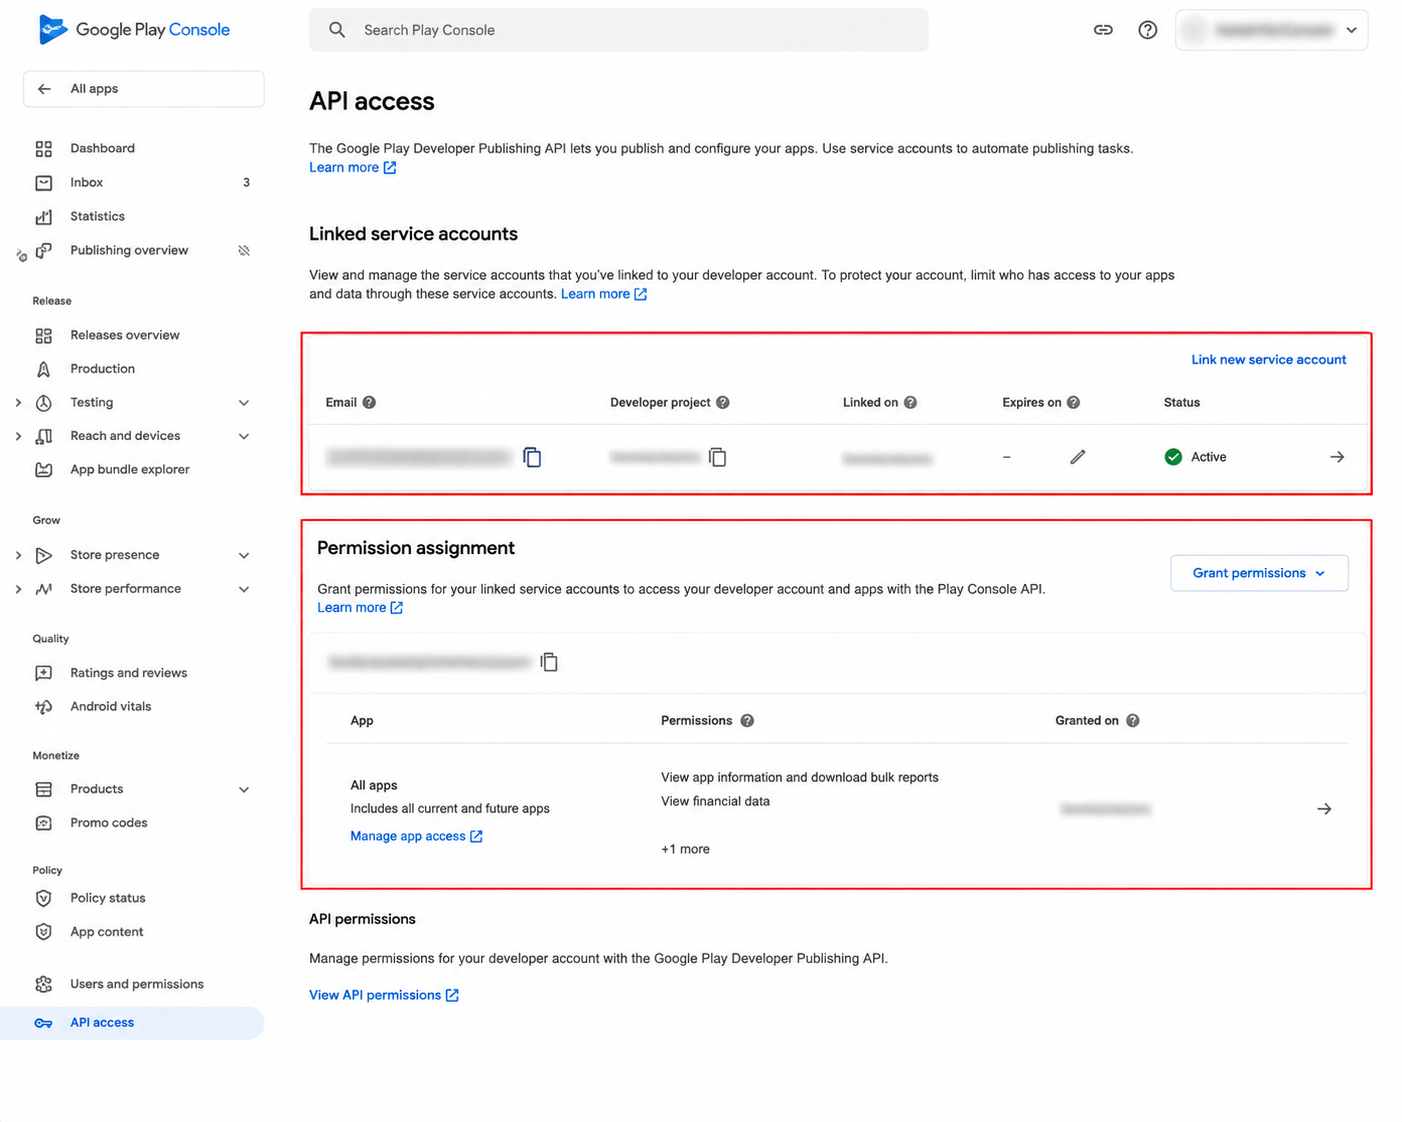Image resolution: width=1402 pixels, height=1122 pixels.
Task: Open the help question mark icon
Action: point(1148,30)
